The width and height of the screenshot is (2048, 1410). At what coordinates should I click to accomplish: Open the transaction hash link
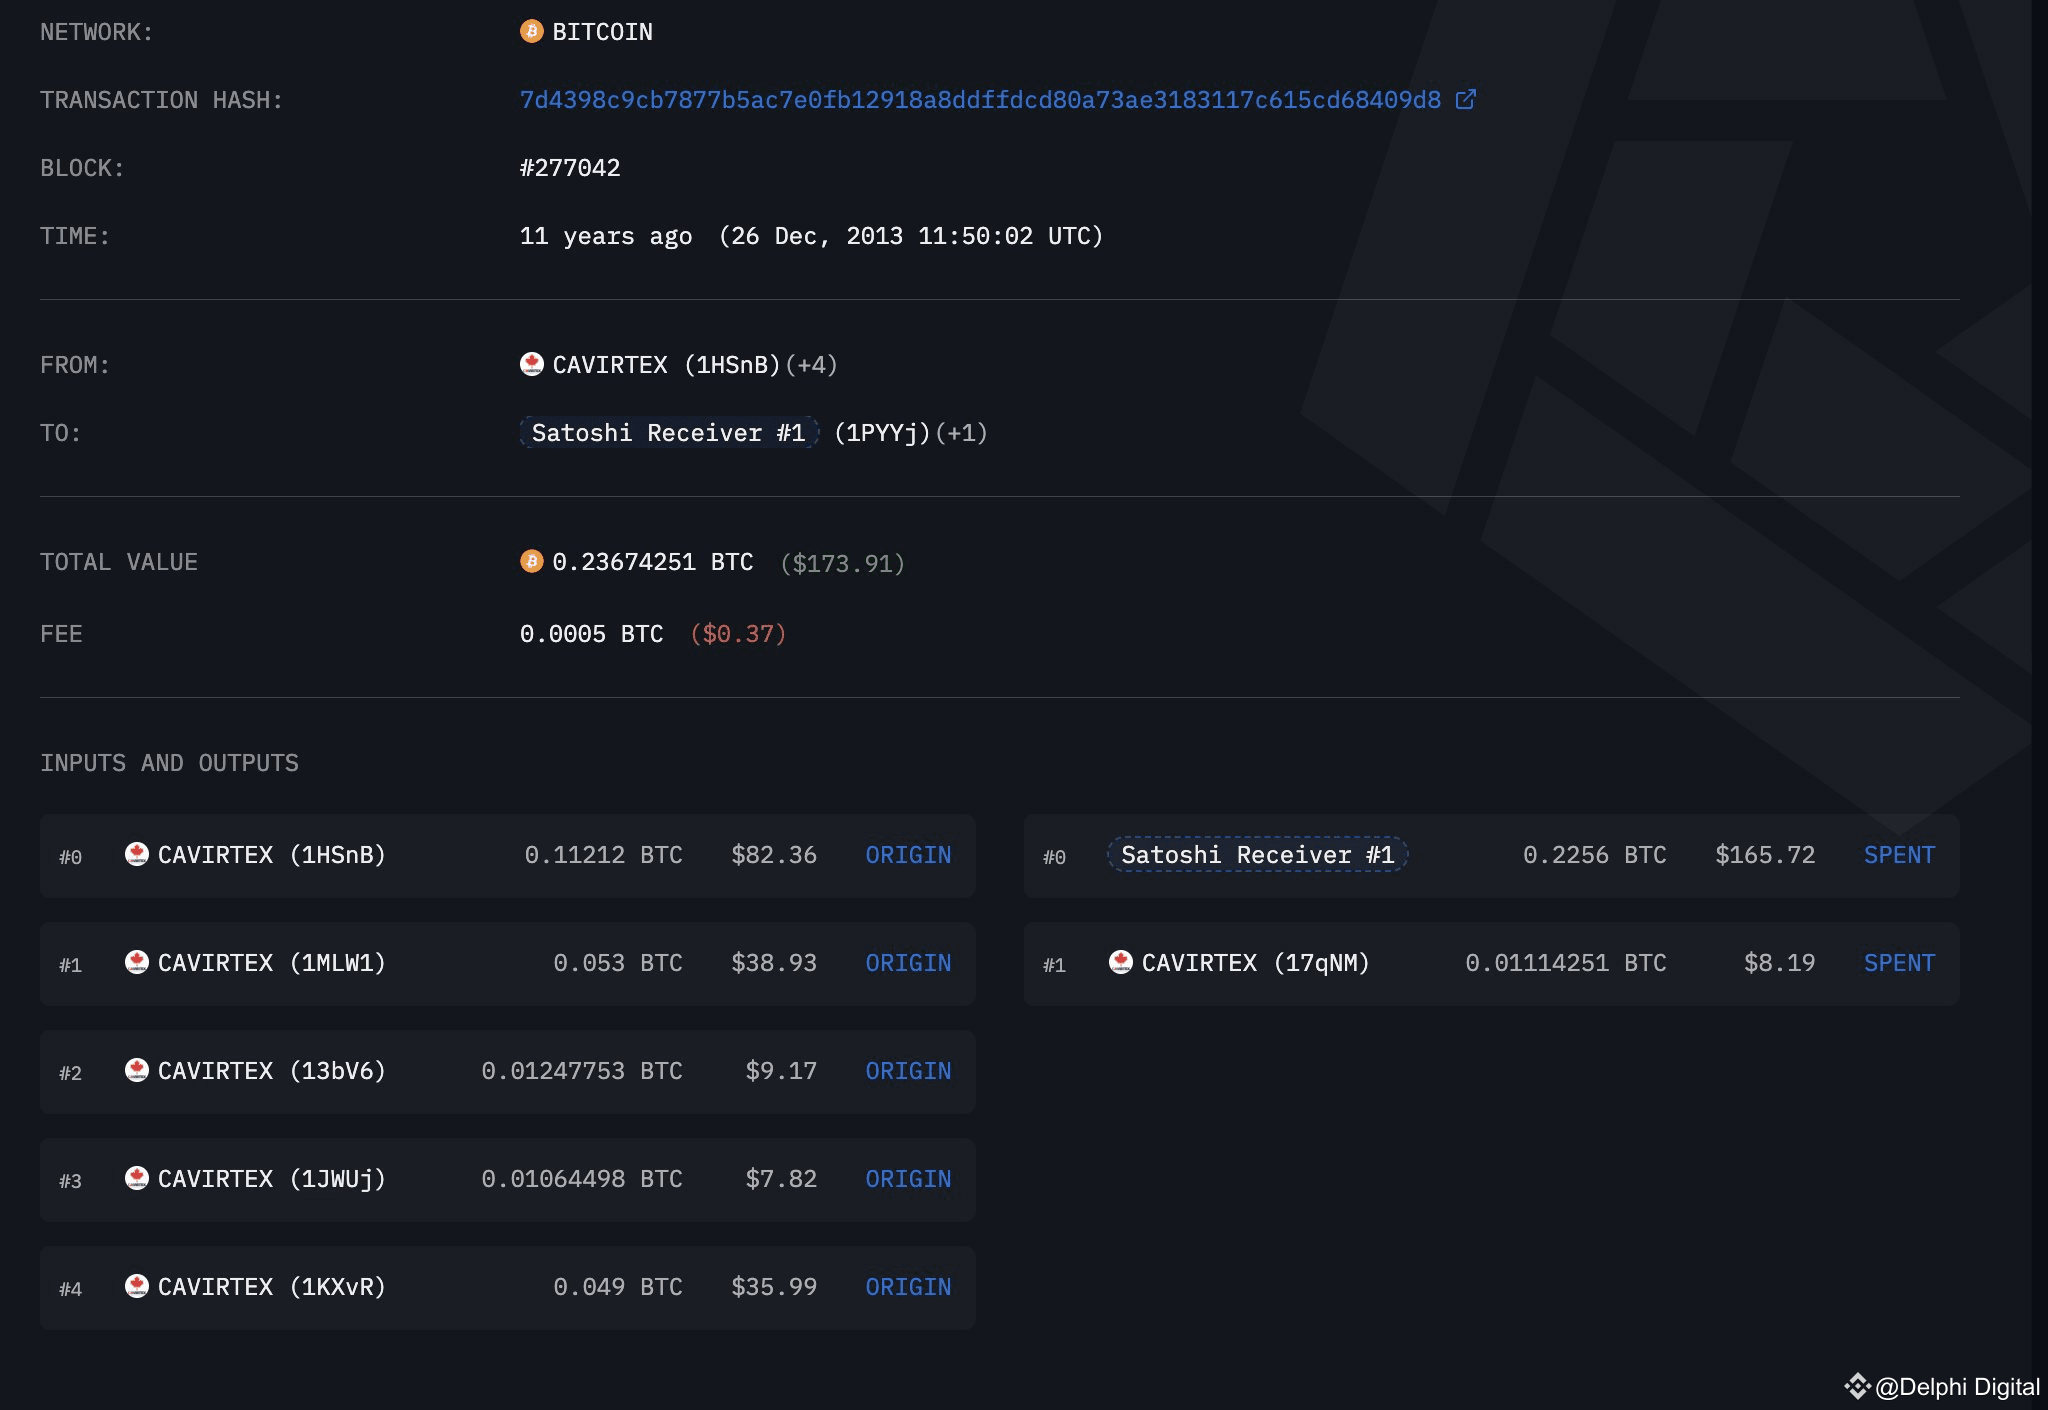click(980, 100)
